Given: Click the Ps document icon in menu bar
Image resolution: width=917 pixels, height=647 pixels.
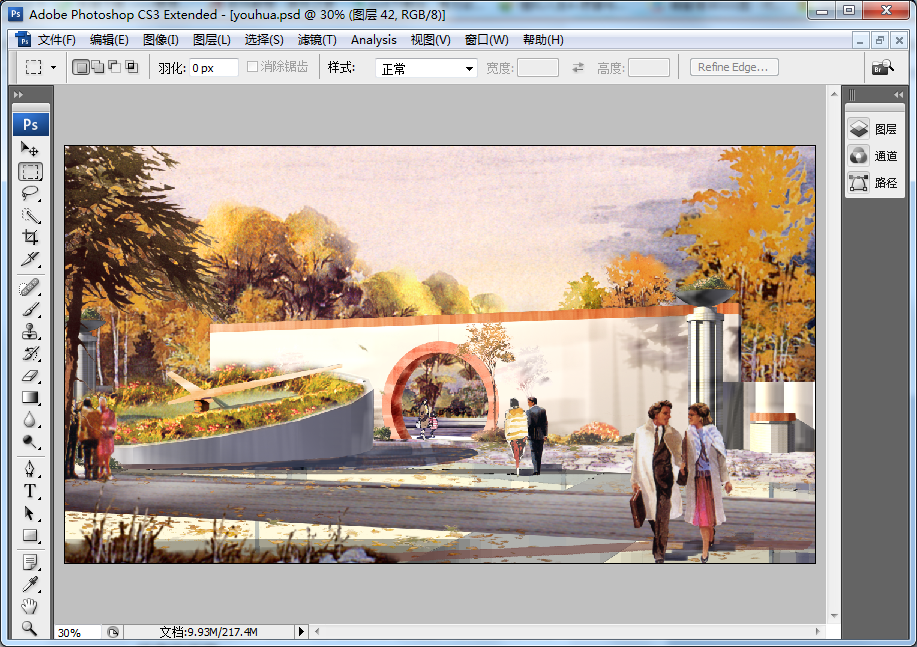Looking at the screenshot, I should click(23, 40).
